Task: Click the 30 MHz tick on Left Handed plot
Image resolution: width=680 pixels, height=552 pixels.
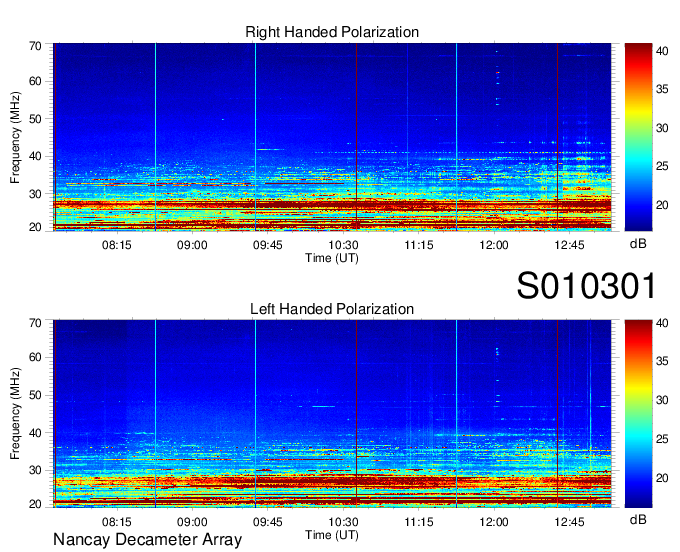Action: coord(35,470)
